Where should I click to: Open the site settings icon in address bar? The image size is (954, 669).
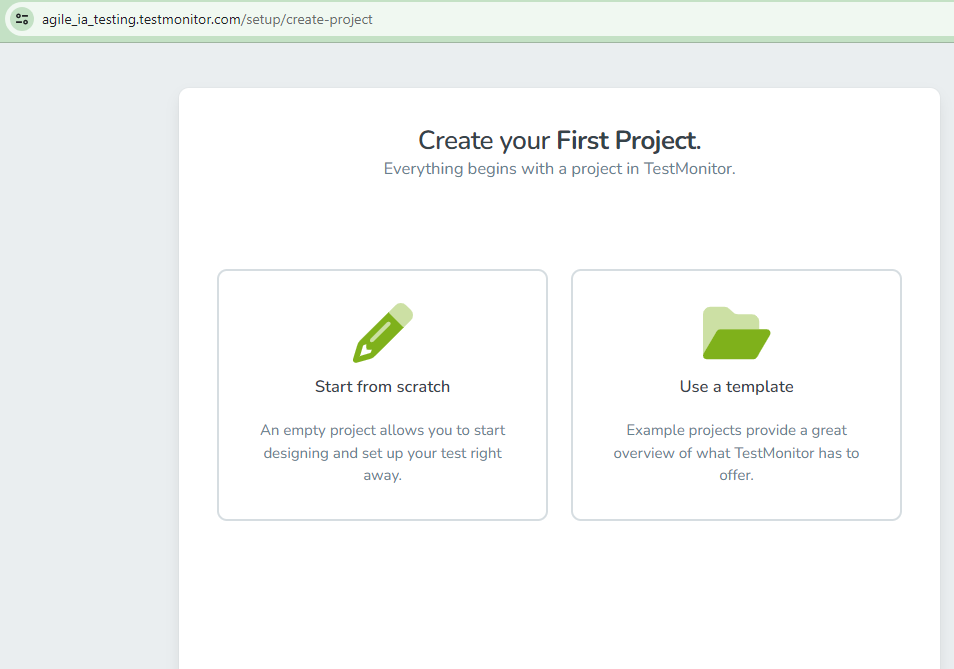pyautogui.click(x=22, y=19)
